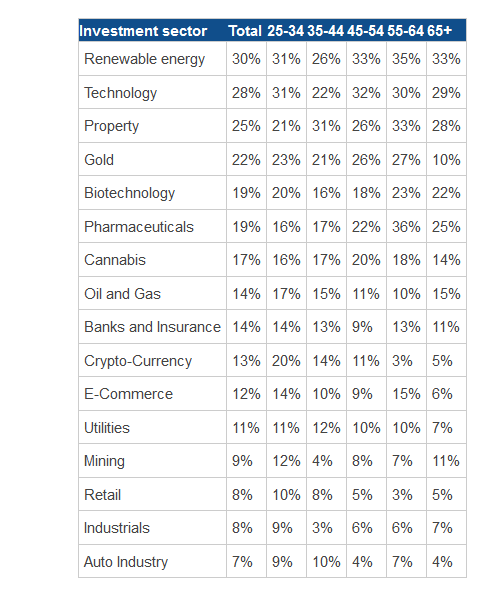Click the Biotechnology row label
Viewport: 499px width, 611px height.
point(129,193)
